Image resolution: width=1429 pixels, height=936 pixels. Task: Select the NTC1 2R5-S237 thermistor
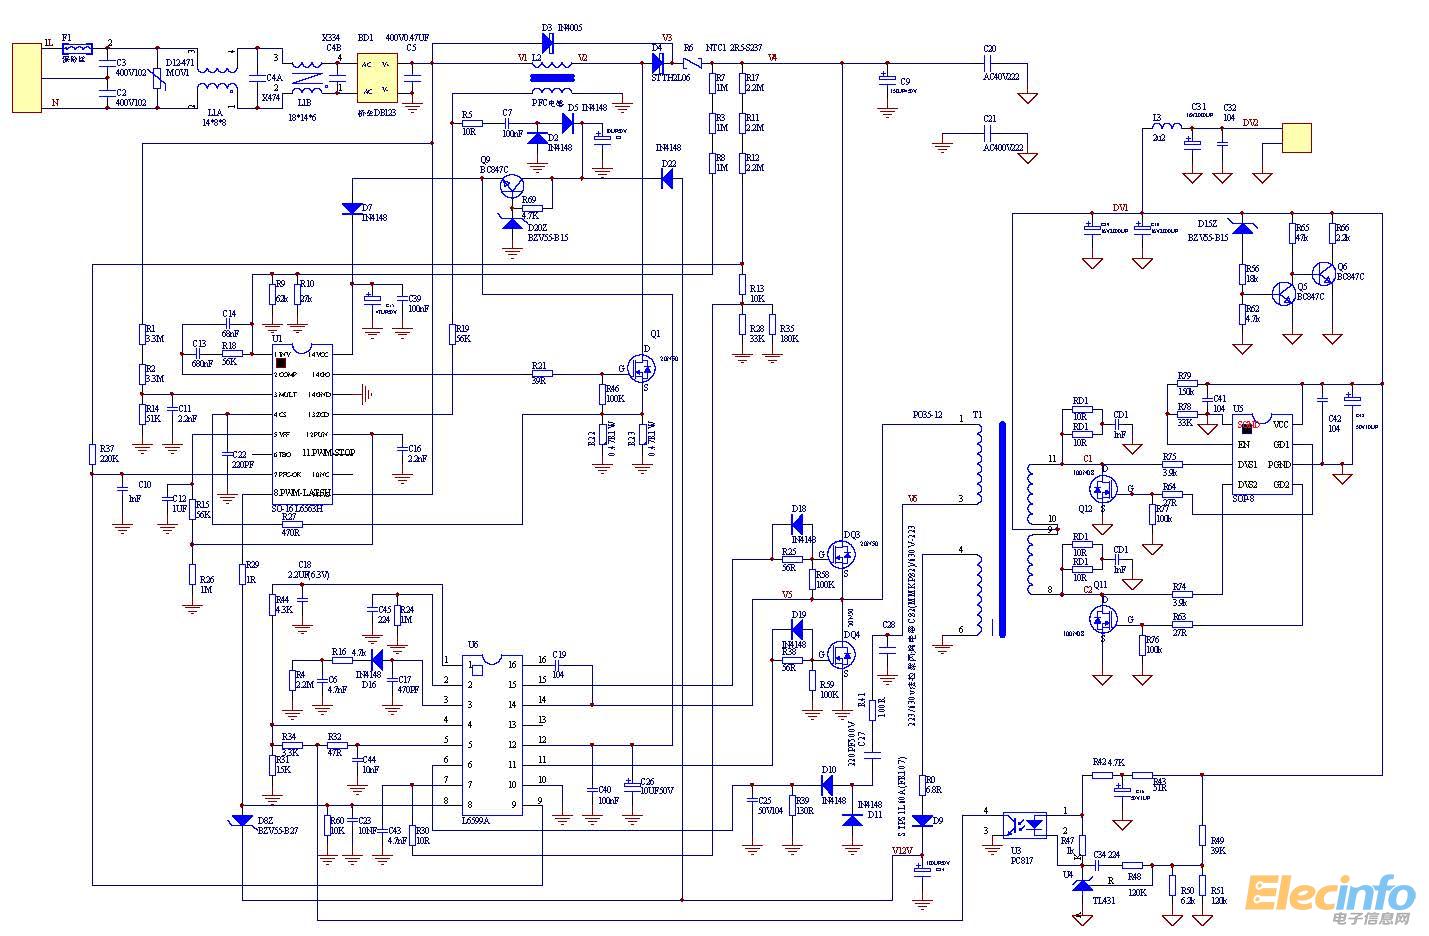click(691, 62)
